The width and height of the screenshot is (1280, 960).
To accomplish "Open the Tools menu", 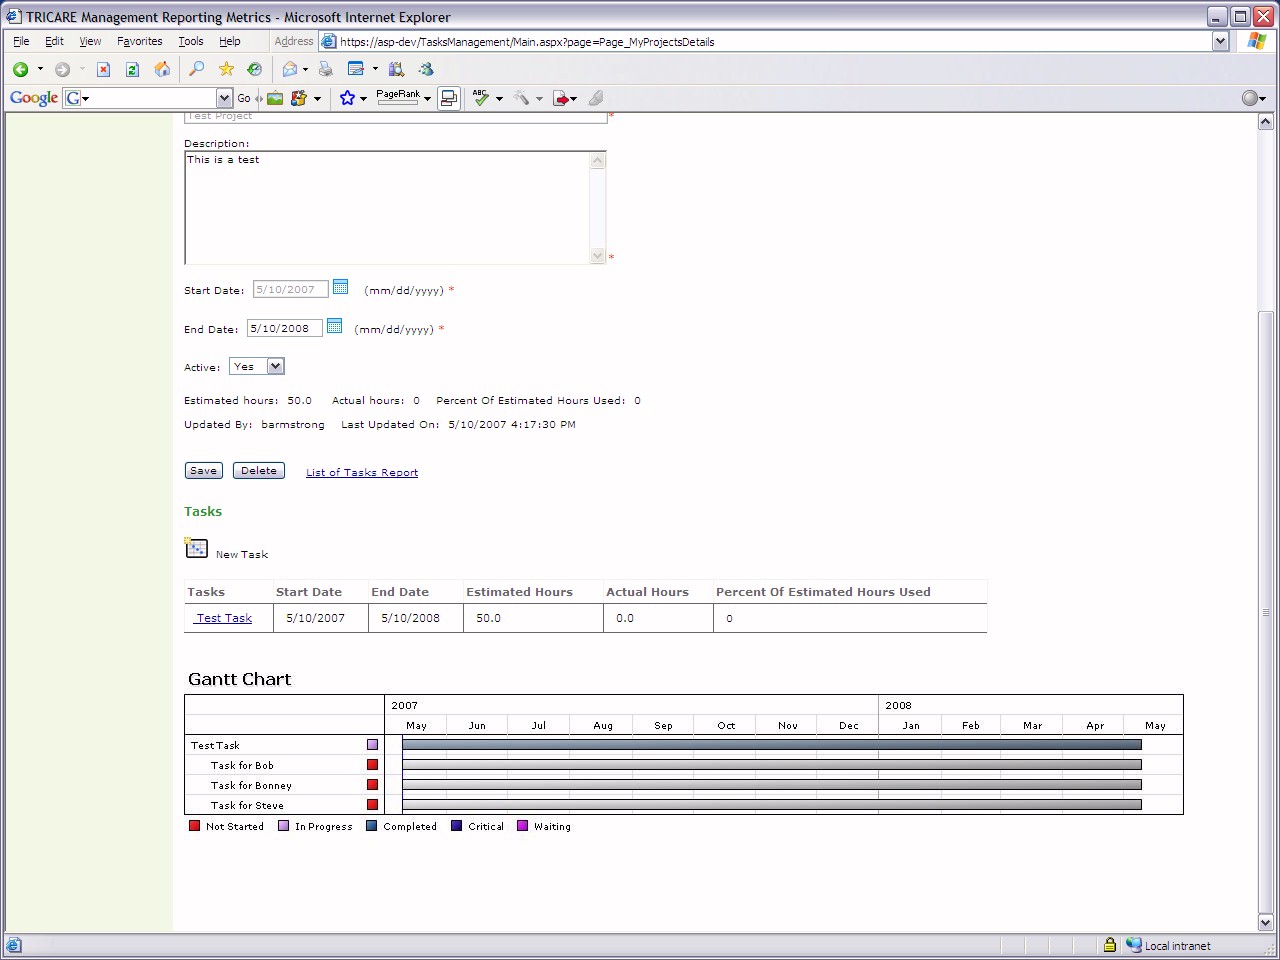I will tap(190, 41).
